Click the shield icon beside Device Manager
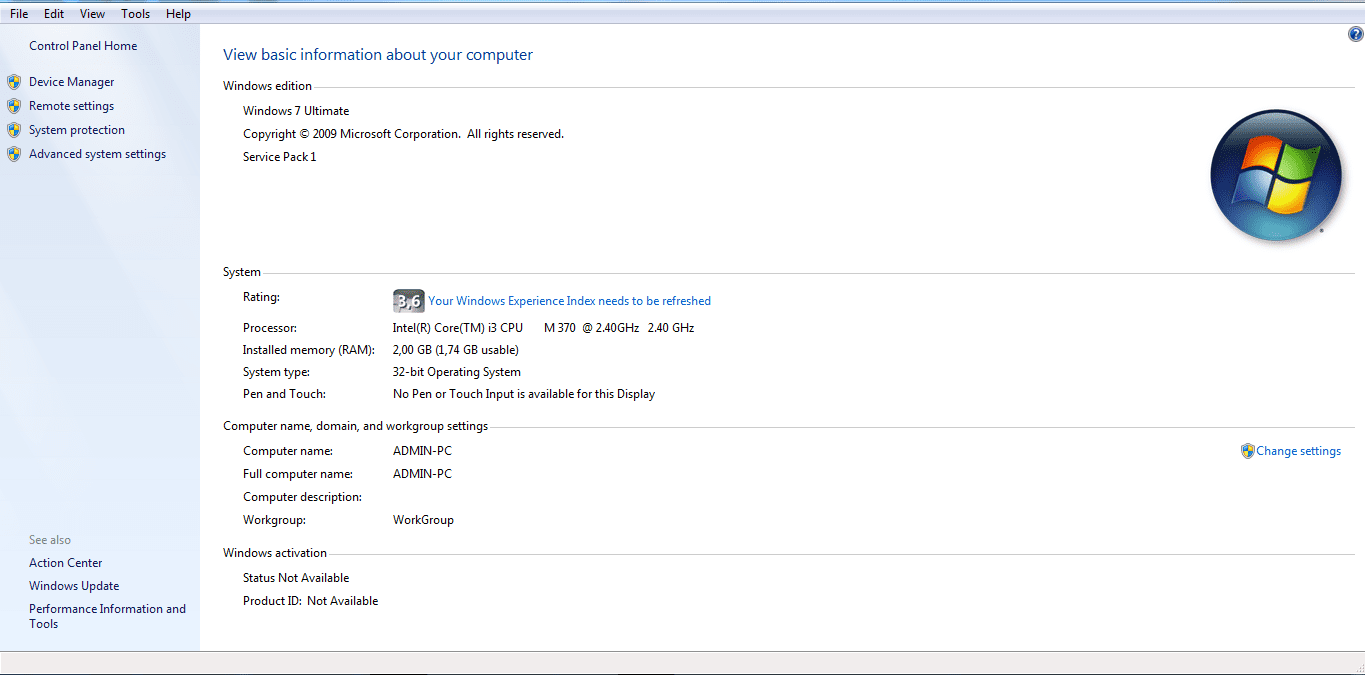This screenshot has width=1365, height=675. pyautogui.click(x=14, y=82)
